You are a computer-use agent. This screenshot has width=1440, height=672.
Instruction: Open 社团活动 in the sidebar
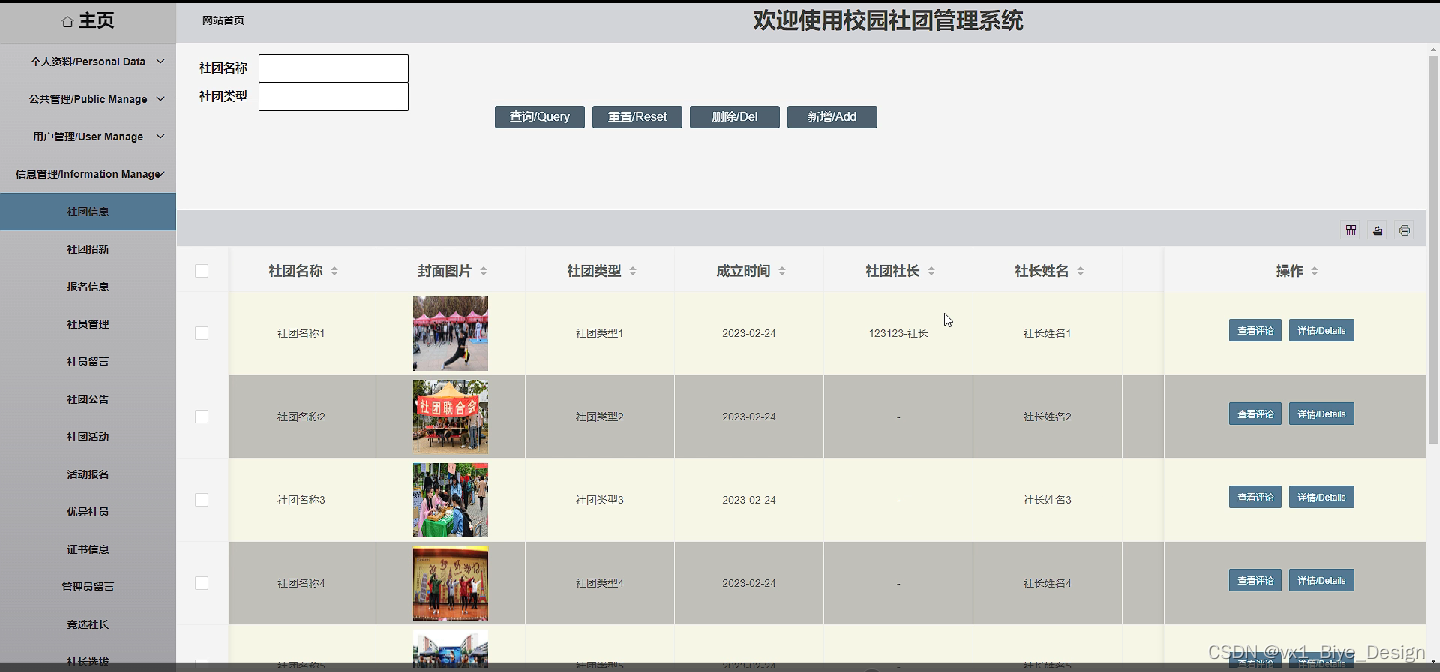[88, 437]
